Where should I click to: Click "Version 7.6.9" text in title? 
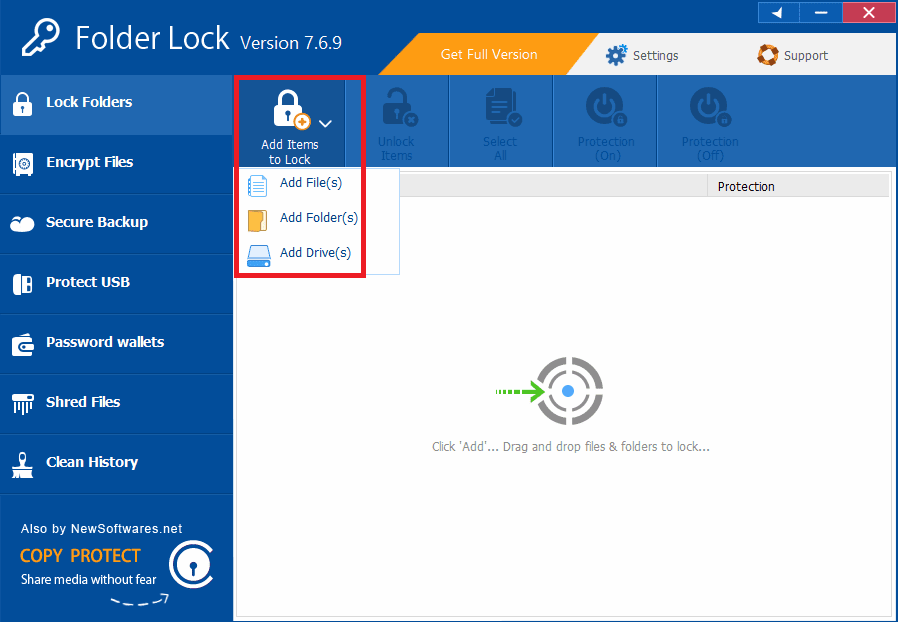point(291,43)
